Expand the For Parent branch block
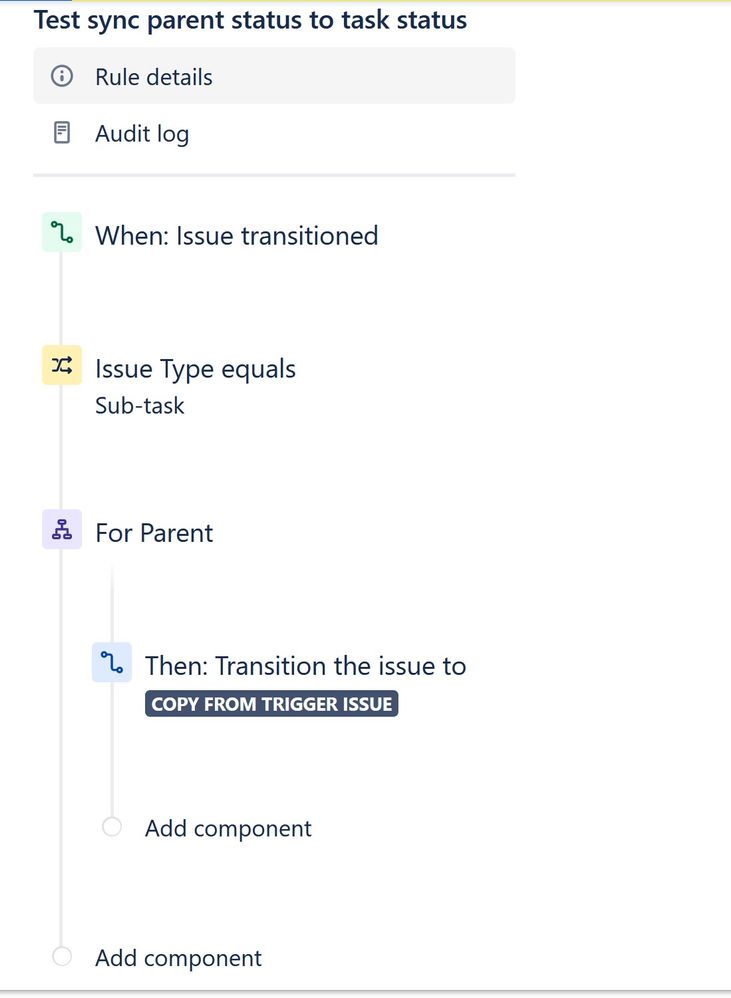Screen dimensions: 731x998 tap(153, 533)
